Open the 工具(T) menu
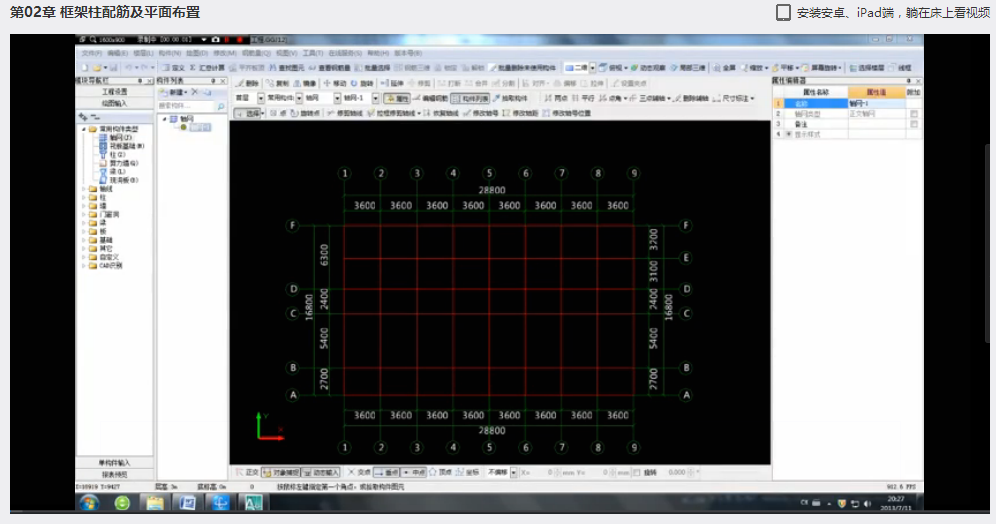 (312, 52)
